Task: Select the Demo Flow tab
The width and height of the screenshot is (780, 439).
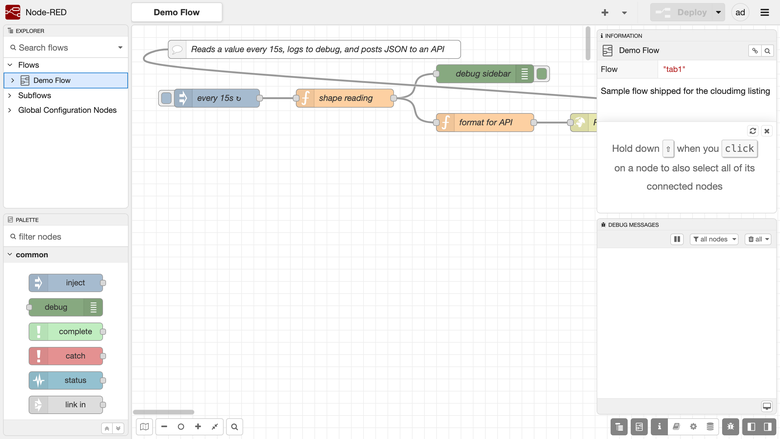Action: click(177, 12)
